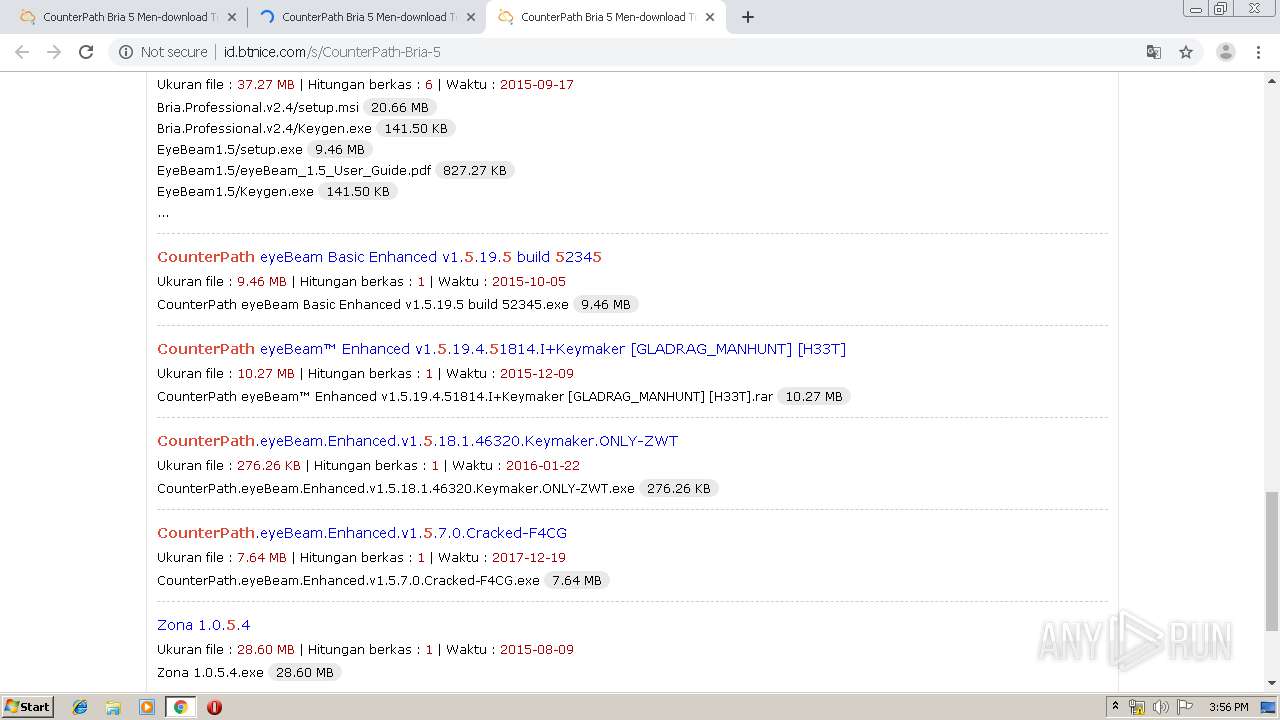1280x720 pixels.
Task: Click the date 2016-01-22
Action: tap(543, 466)
